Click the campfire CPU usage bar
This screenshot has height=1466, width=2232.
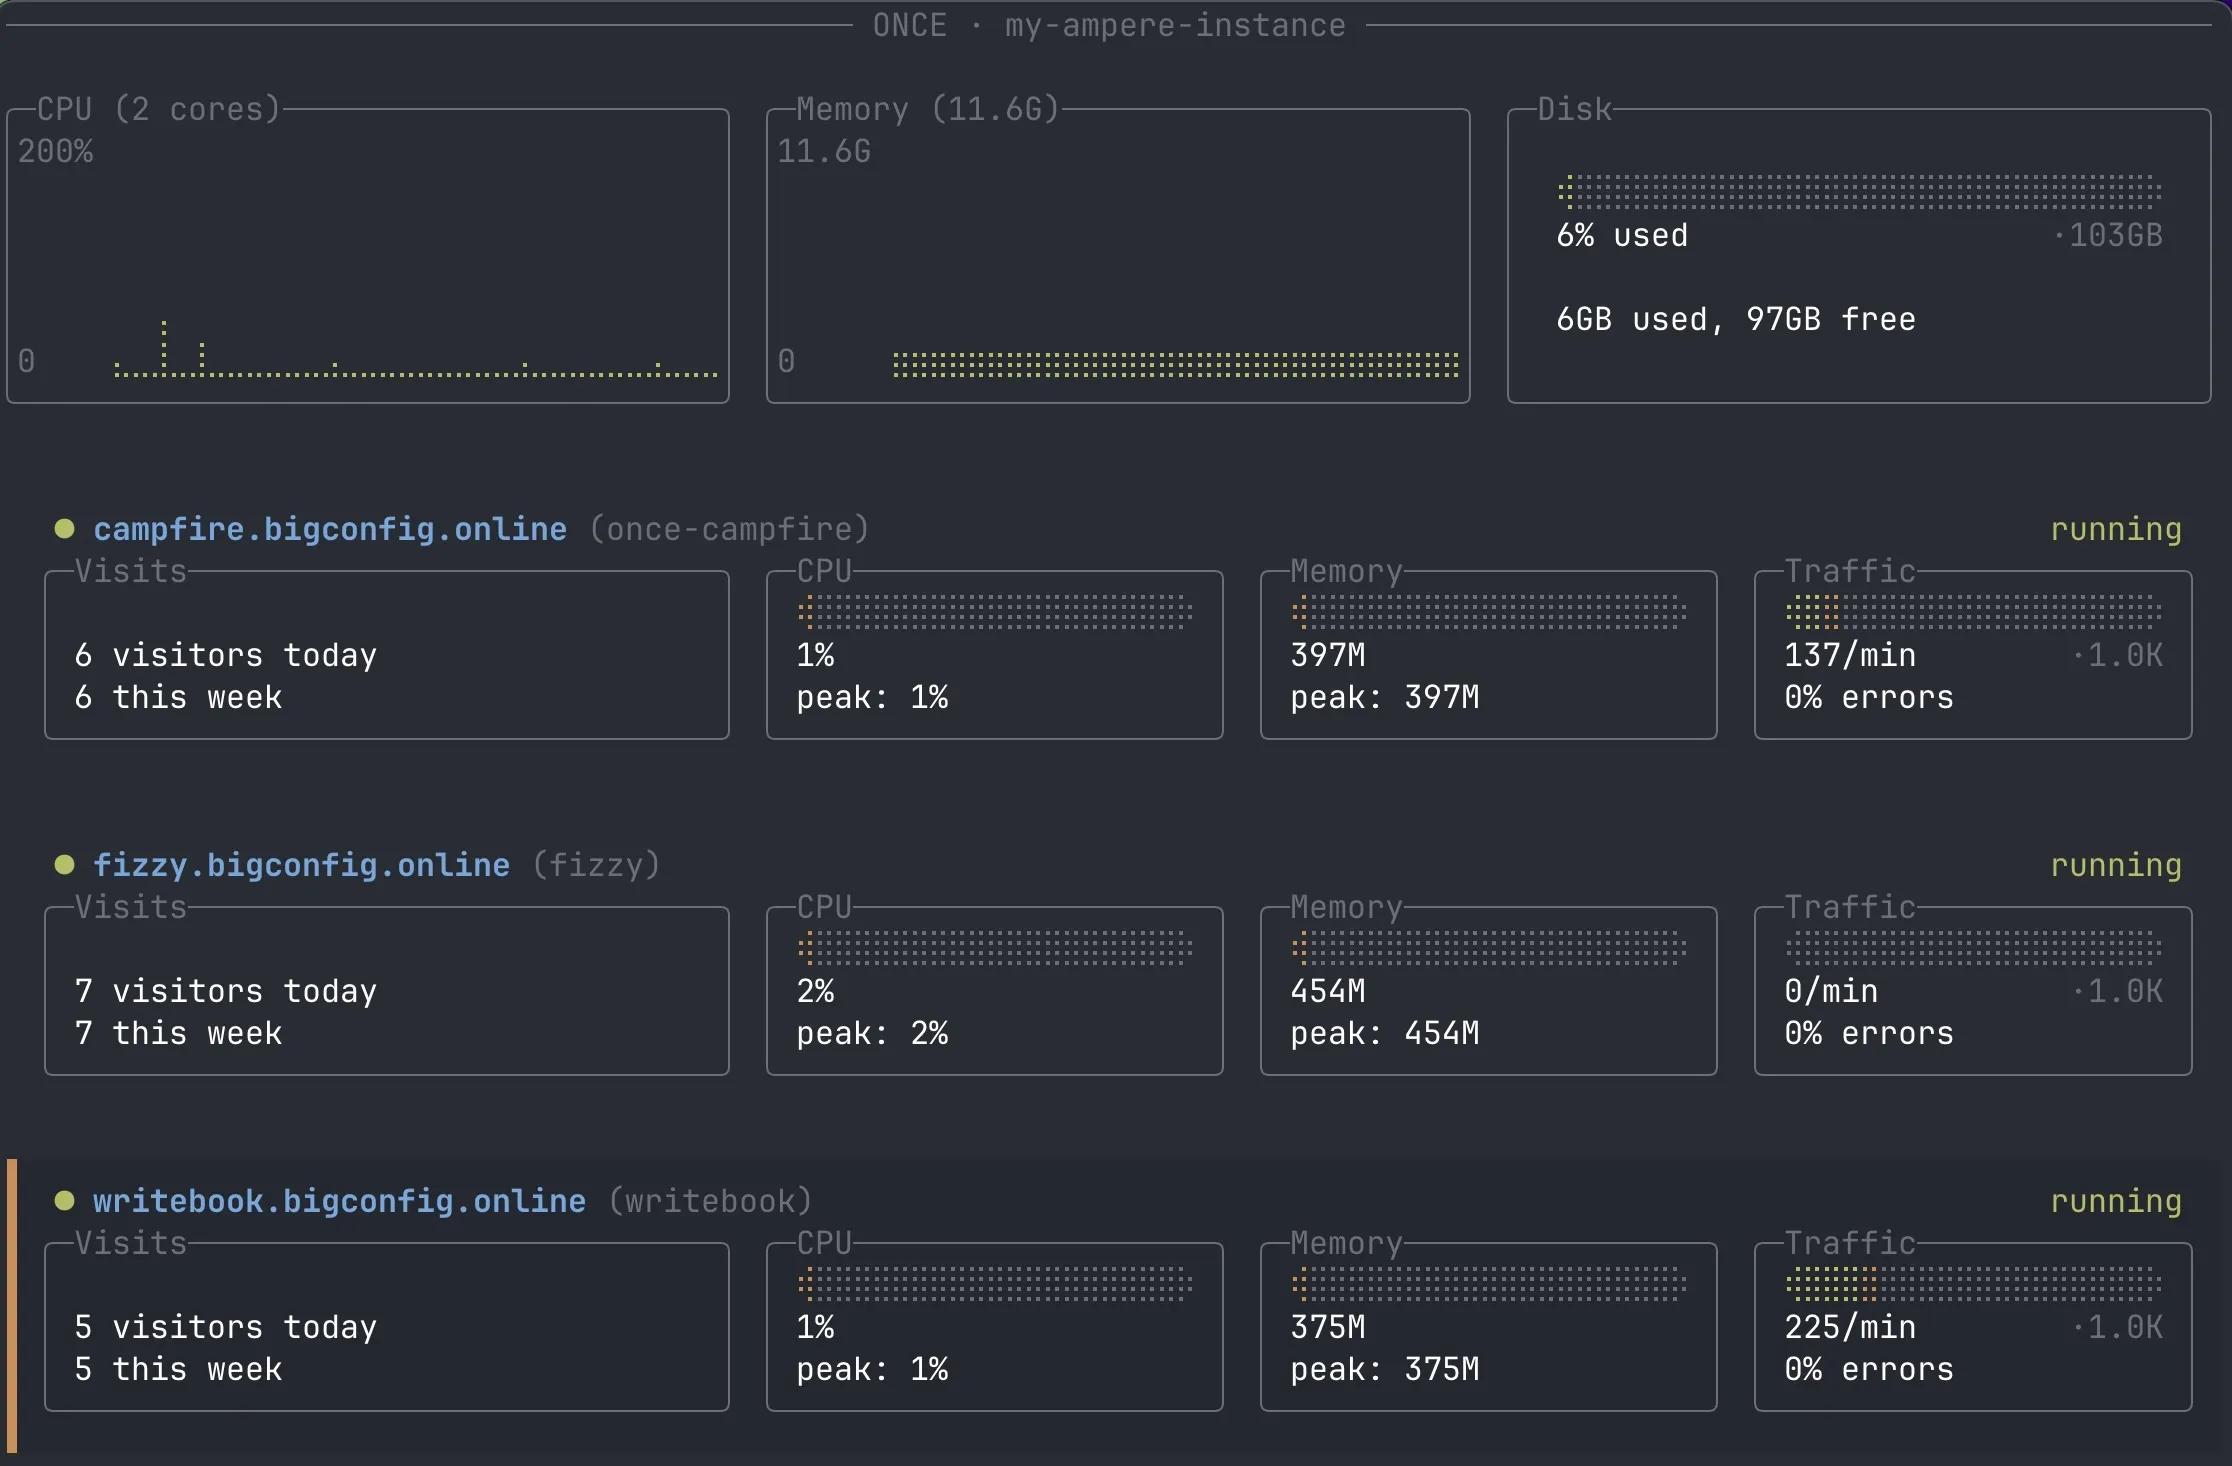pos(995,611)
